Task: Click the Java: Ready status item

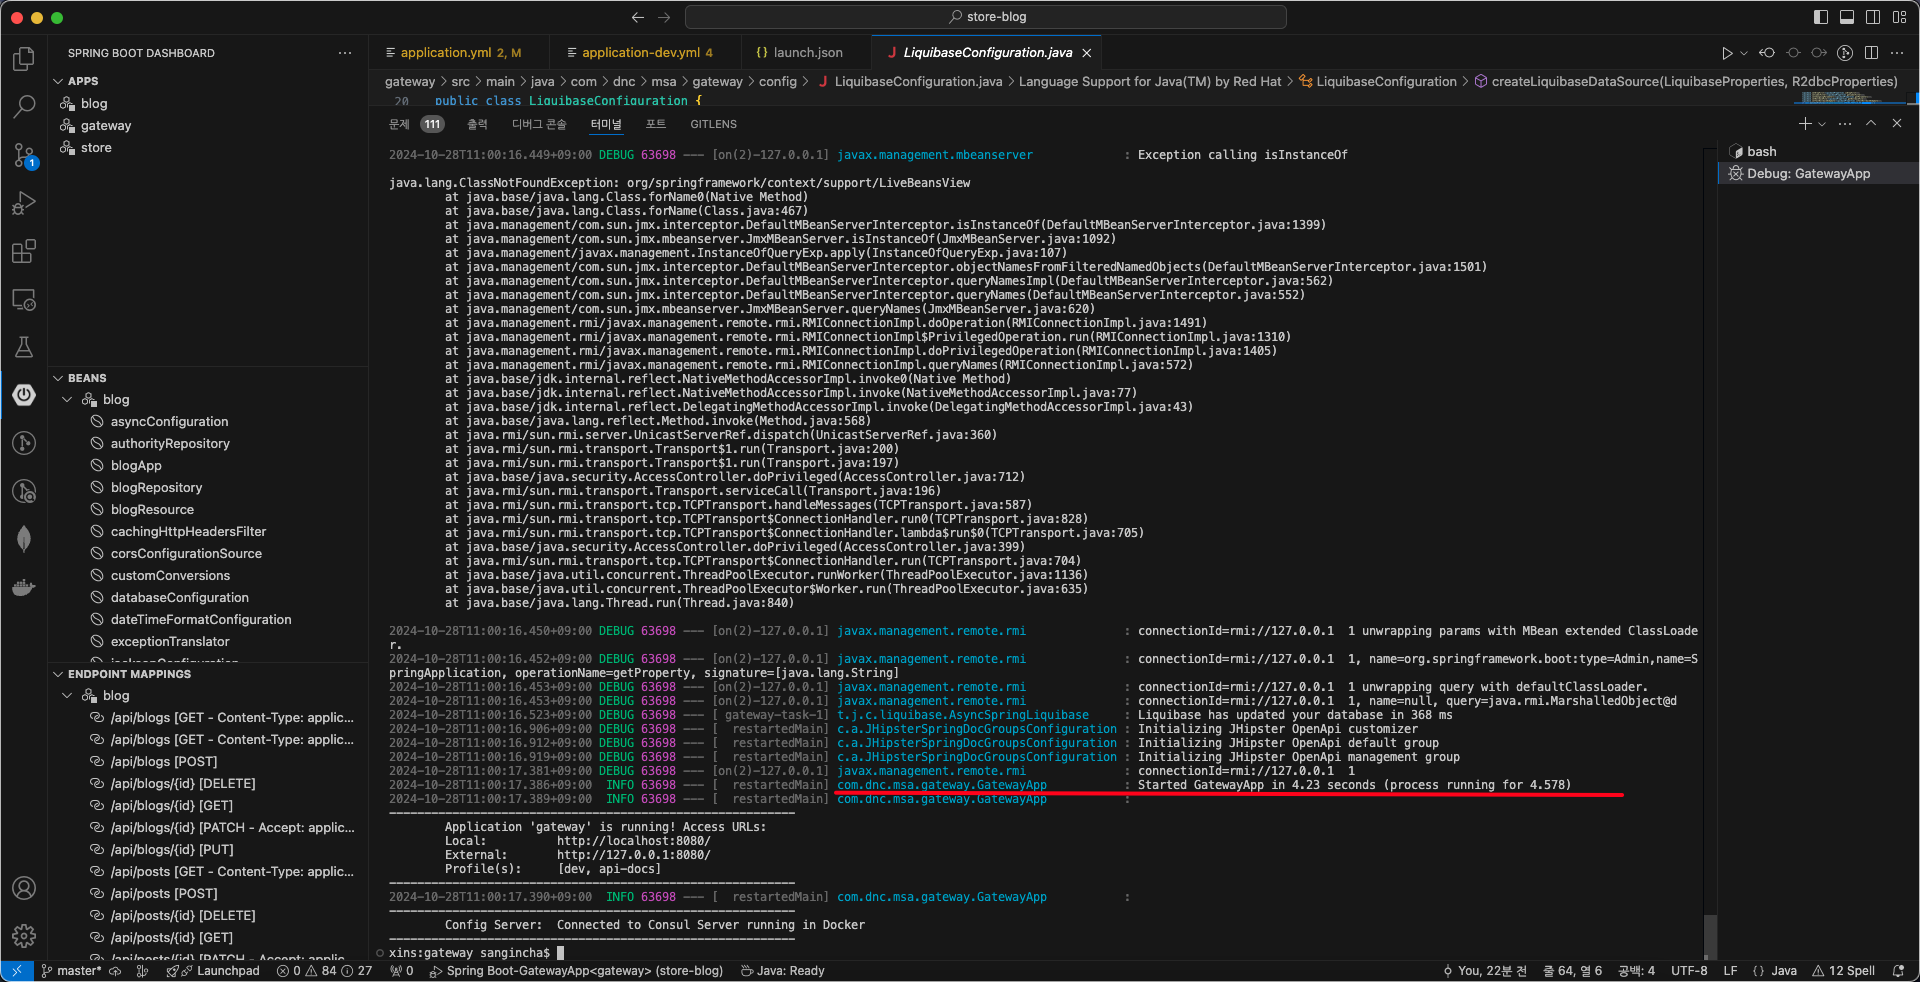Action: (782, 971)
